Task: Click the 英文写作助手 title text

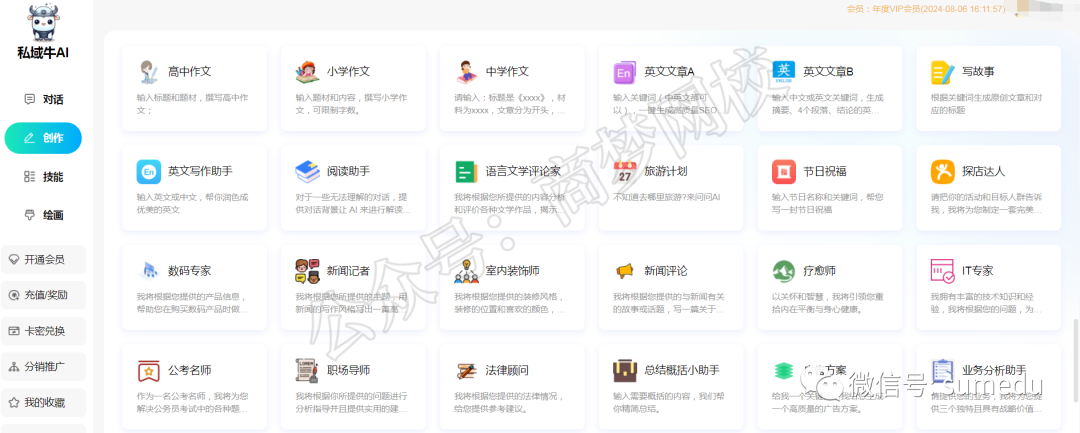Action: tap(200, 171)
